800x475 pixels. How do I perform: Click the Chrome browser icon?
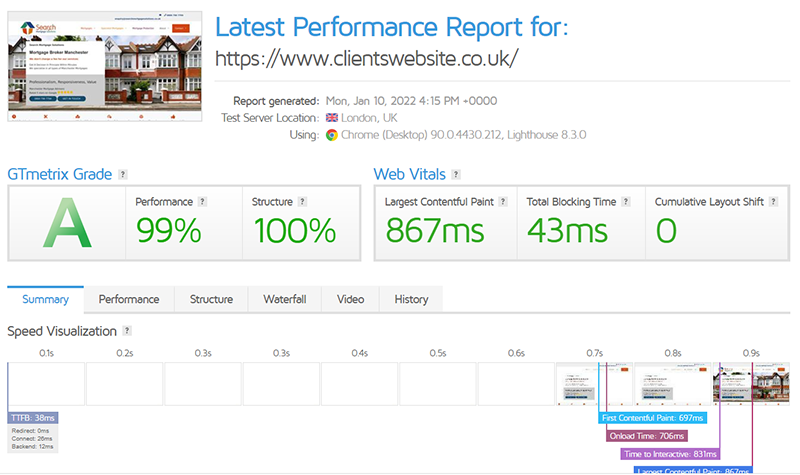tap(332, 134)
